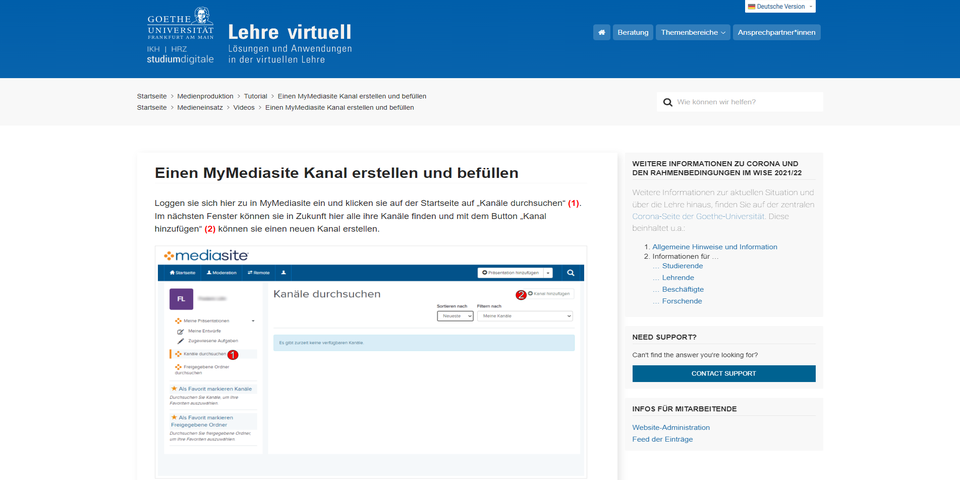Expand the Themenbereiche dropdown menu
960x480 pixels.
[x=693, y=32]
